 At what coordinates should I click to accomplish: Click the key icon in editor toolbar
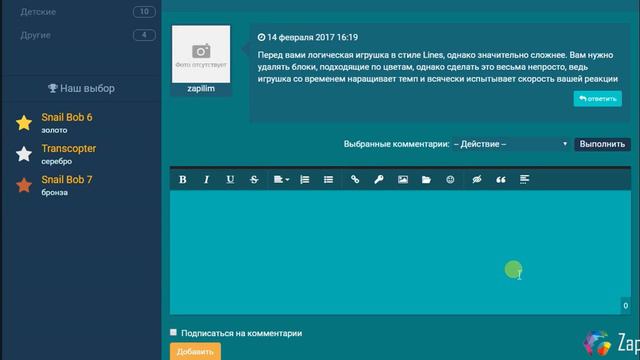(379, 180)
